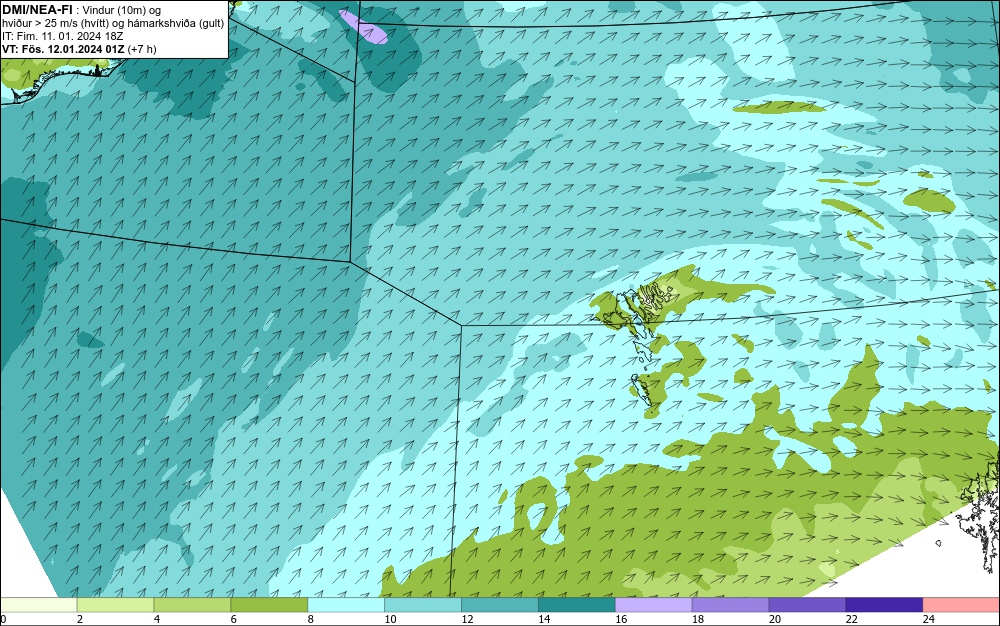Click the legend label "4"
The height and width of the screenshot is (626, 1000).
pyautogui.click(x=157, y=619)
